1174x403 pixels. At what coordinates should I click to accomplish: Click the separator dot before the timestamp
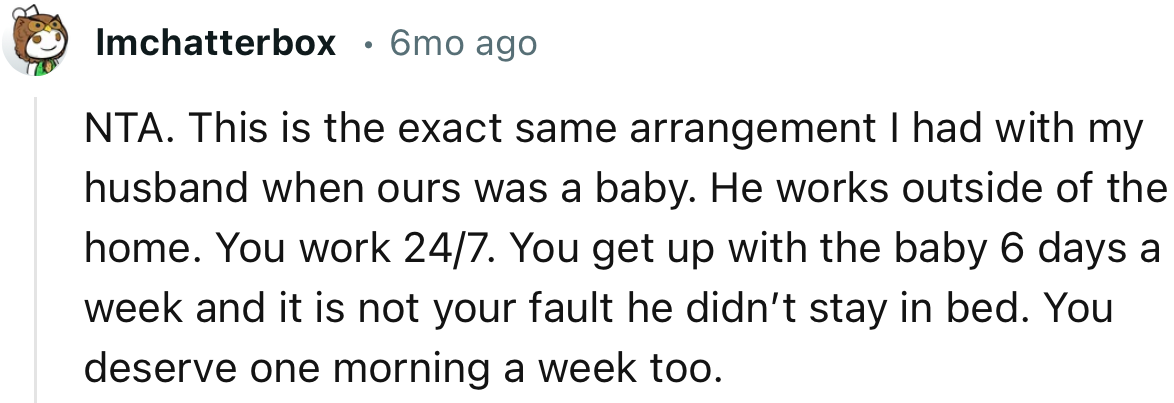[x=370, y=45]
